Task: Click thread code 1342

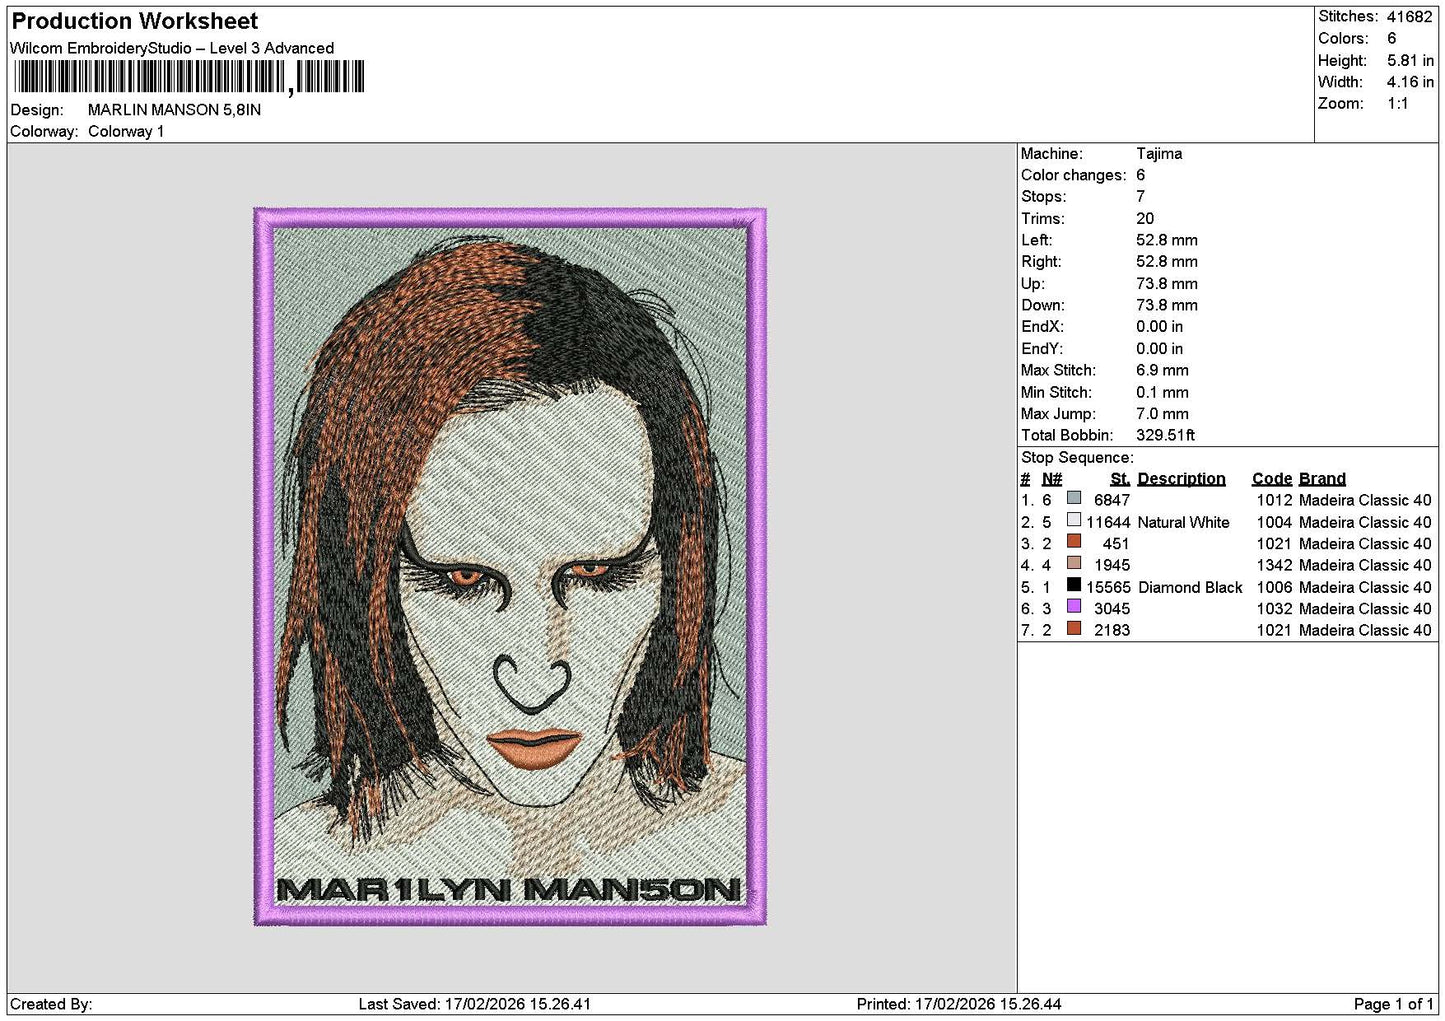Action: tap(1274, 565)
